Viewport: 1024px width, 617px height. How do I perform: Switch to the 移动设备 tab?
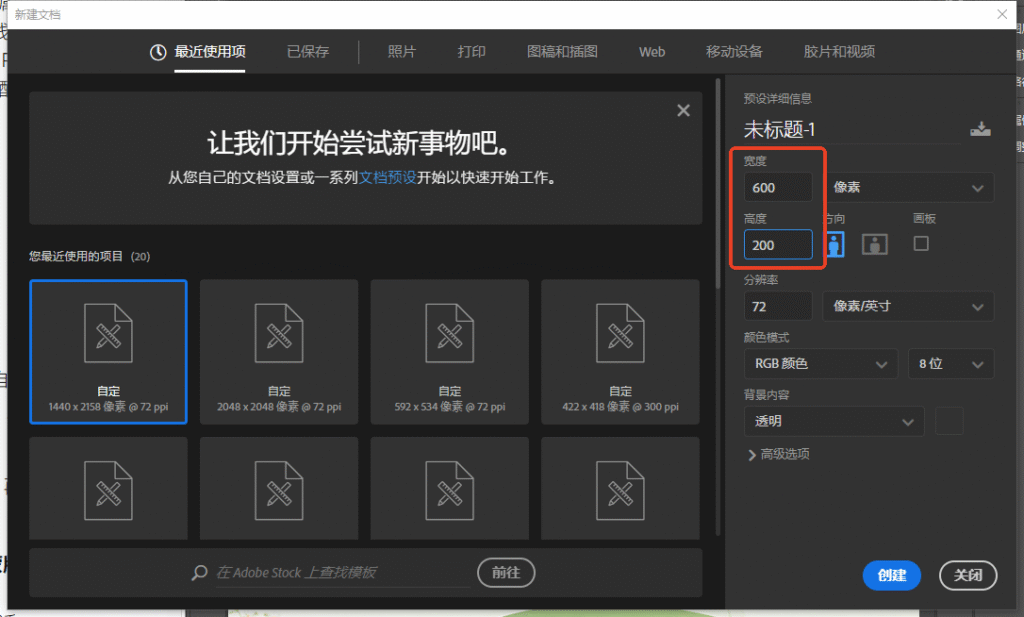click(734, 52)
